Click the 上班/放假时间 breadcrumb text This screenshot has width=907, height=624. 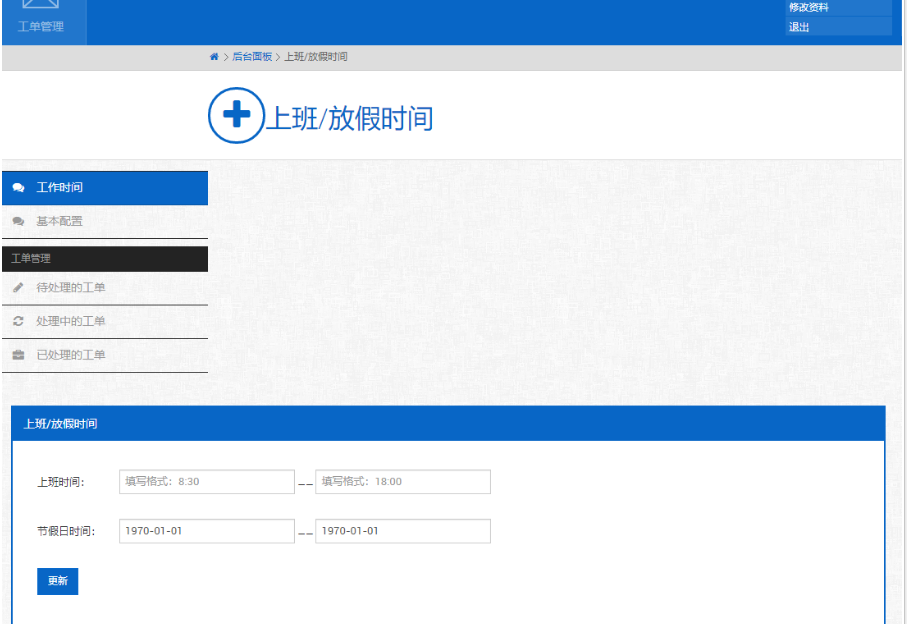316,57
